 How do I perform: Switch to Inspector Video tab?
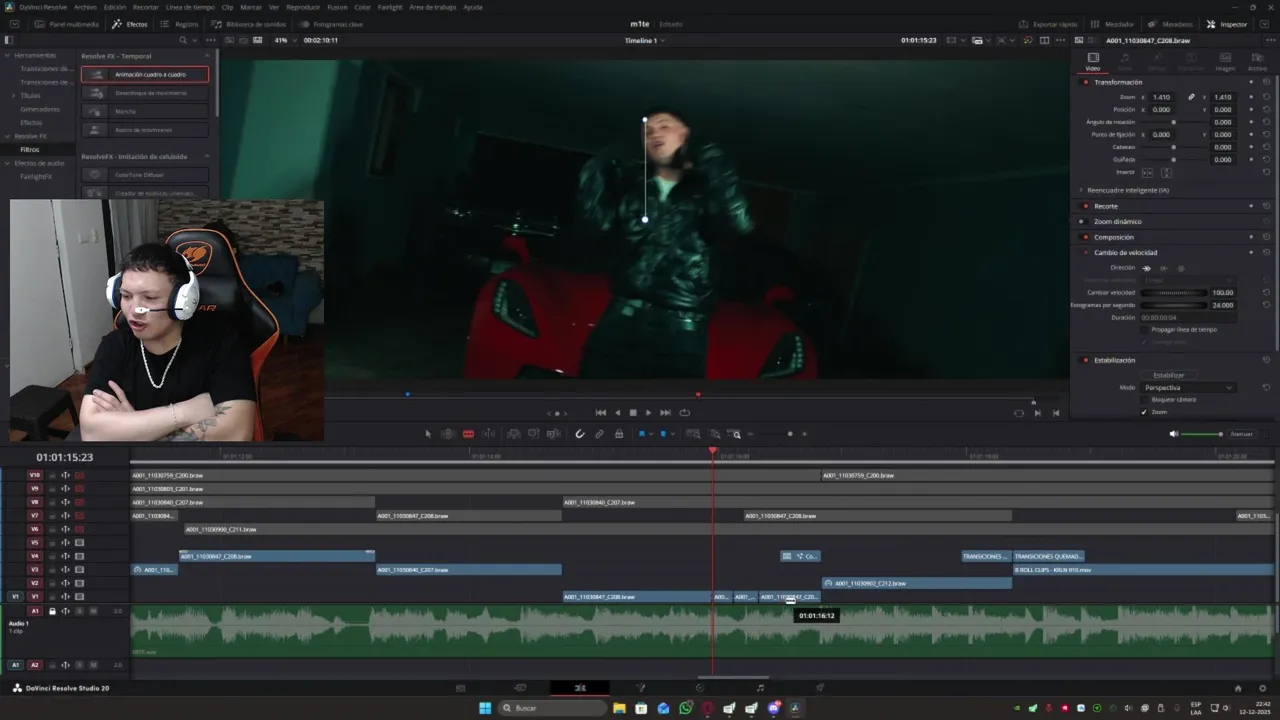point(1093,62)
